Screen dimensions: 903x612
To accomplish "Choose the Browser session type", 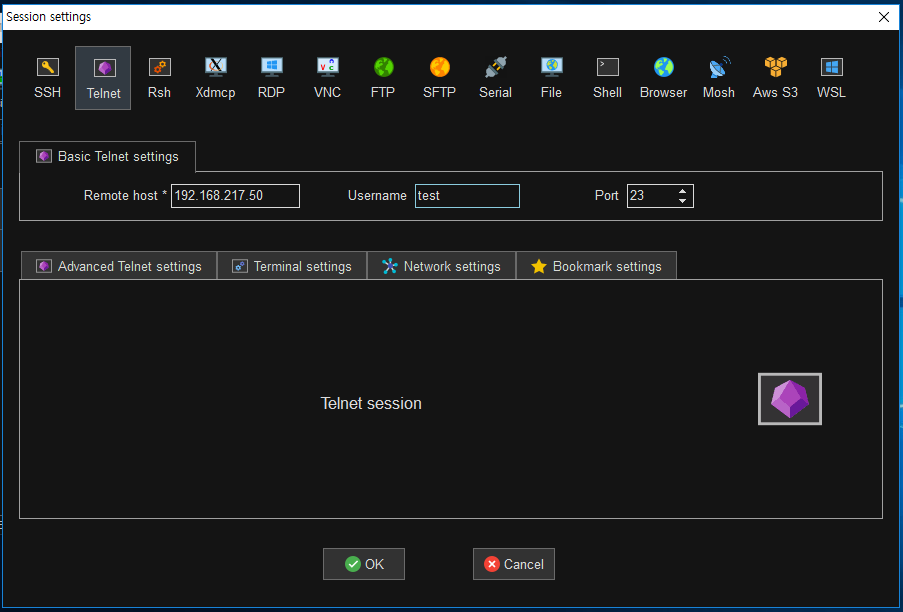I will tap(663, 78).
